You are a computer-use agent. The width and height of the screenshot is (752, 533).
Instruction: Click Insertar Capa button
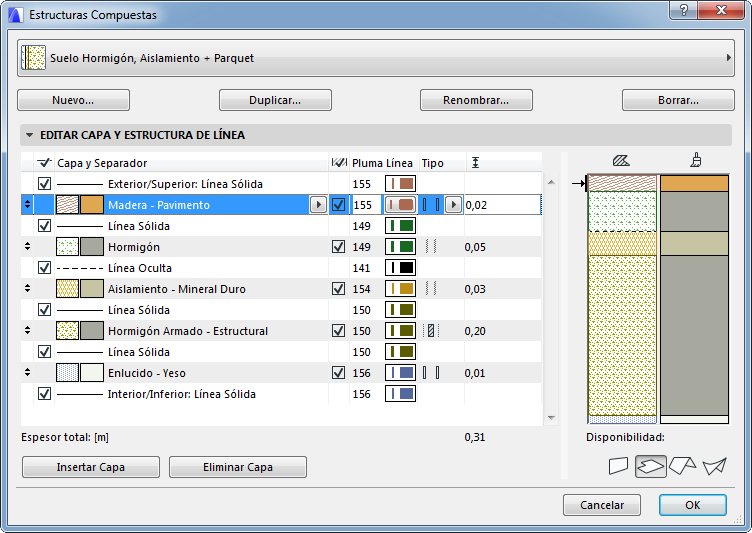(91, 467)
